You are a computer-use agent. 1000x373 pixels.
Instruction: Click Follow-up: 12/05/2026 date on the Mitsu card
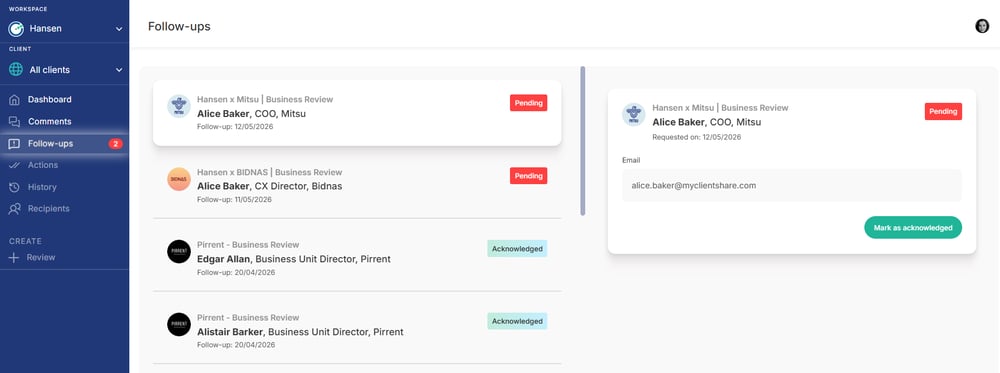pyautogui.click(x=234, y=127)
